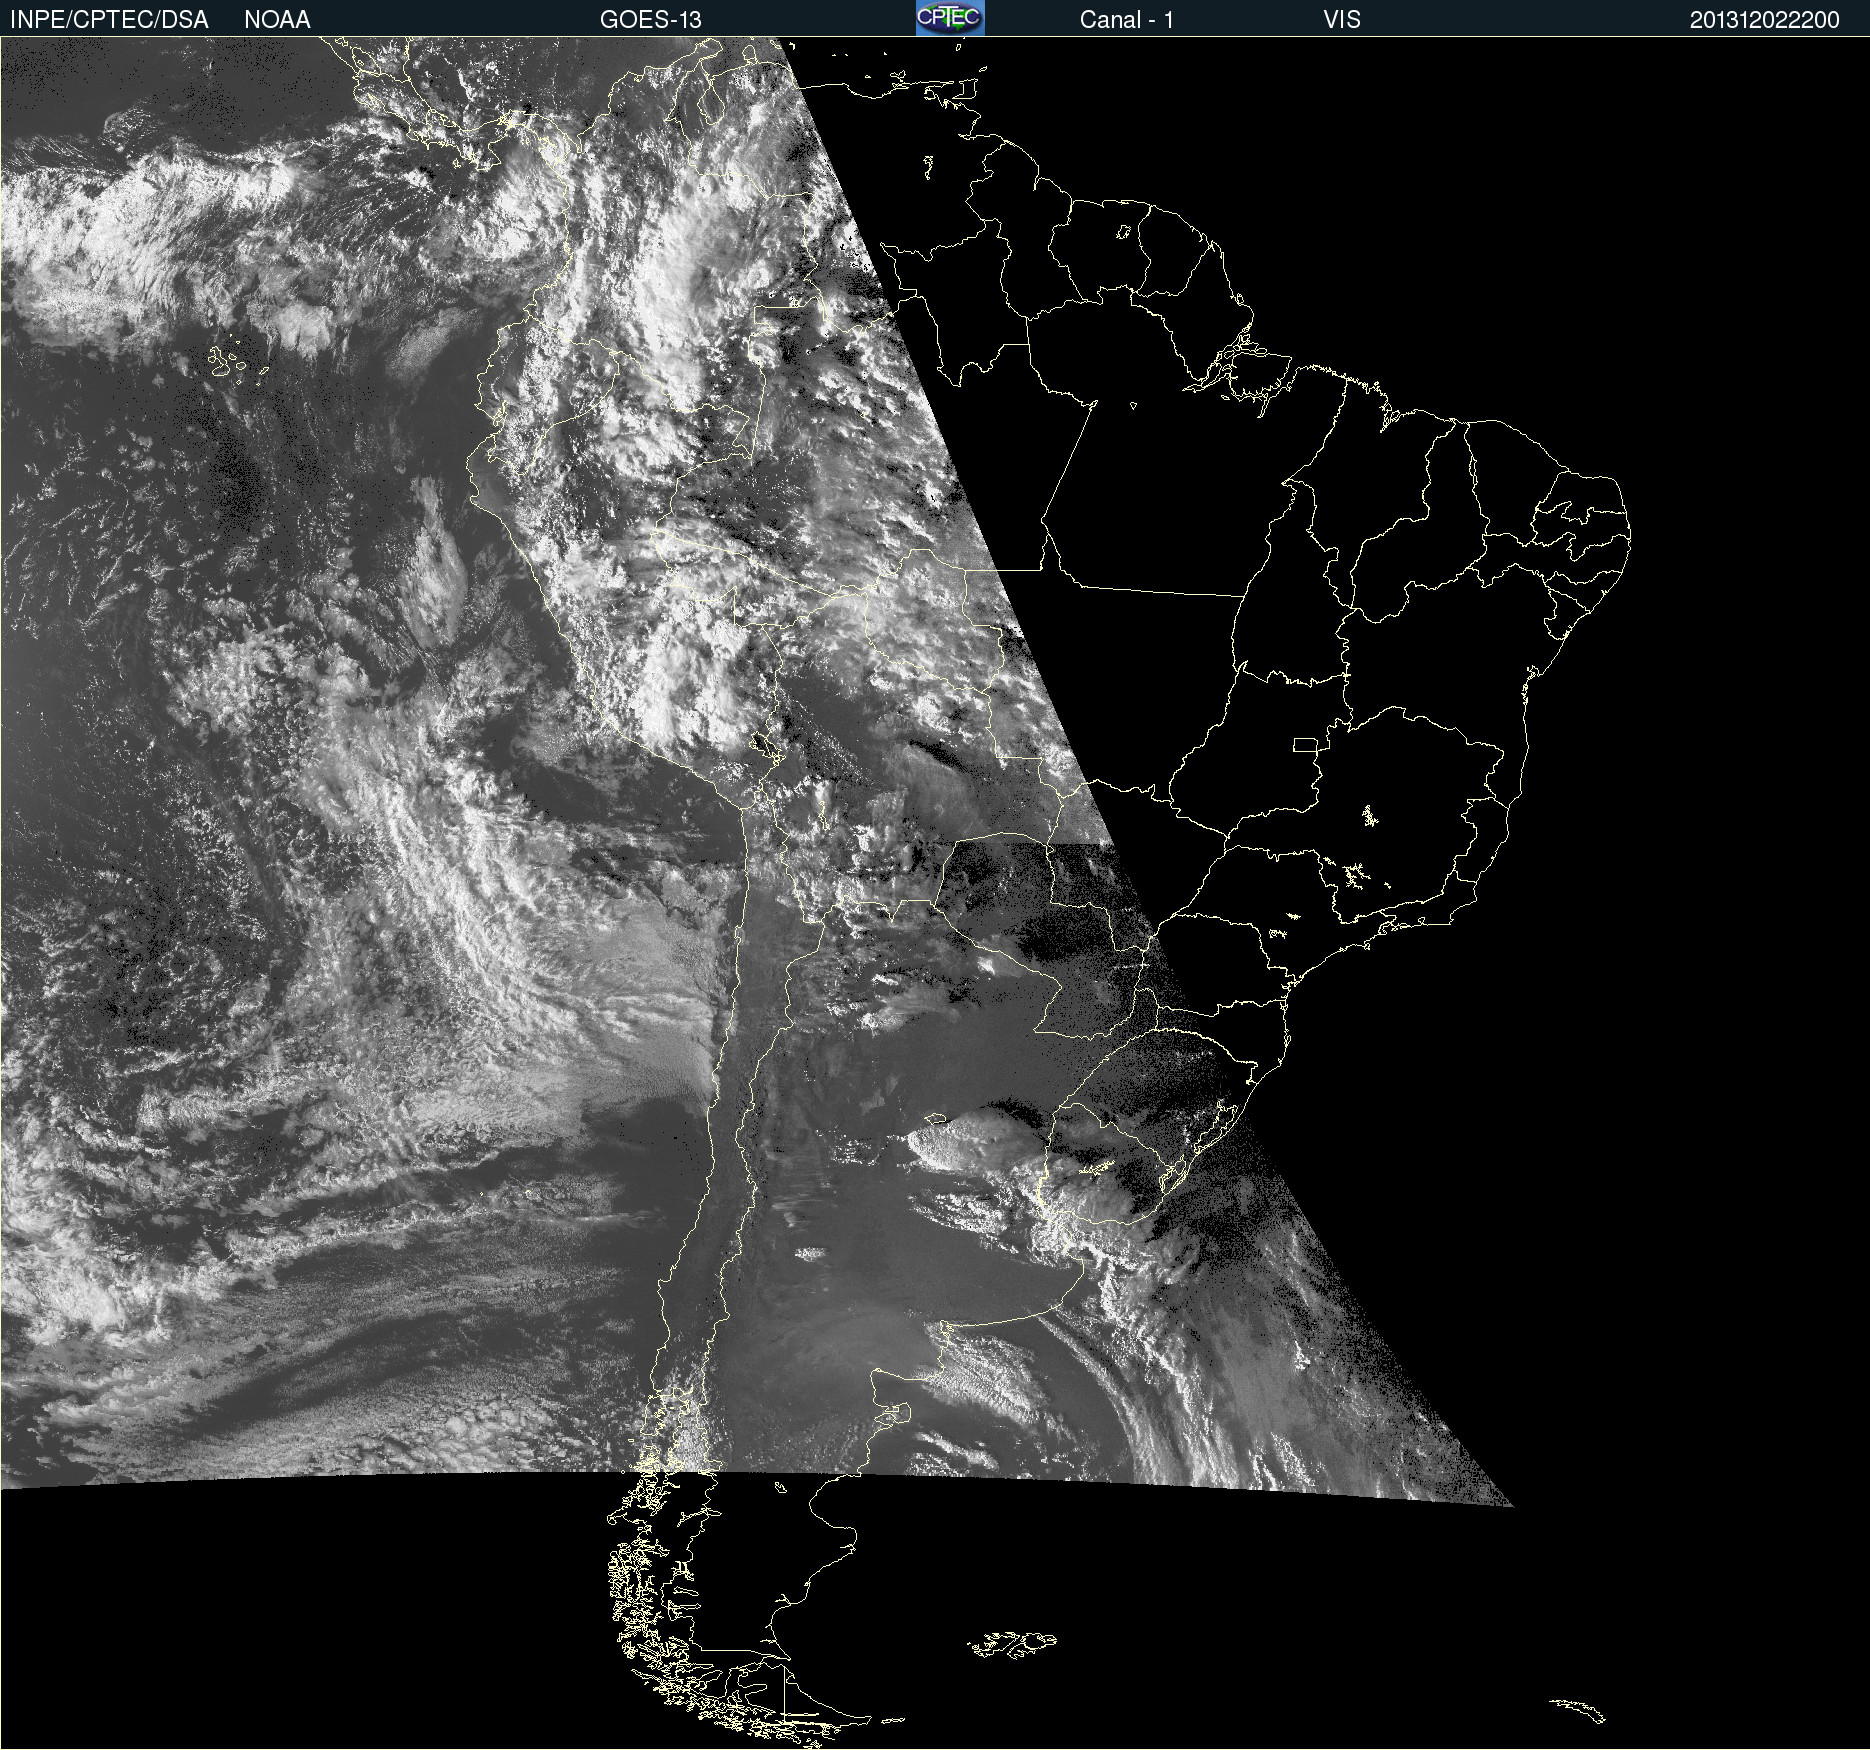Select the INPE/CPTEC/DSA header text
Screen dimensions: 1870x1750
[x=109, y=20]
